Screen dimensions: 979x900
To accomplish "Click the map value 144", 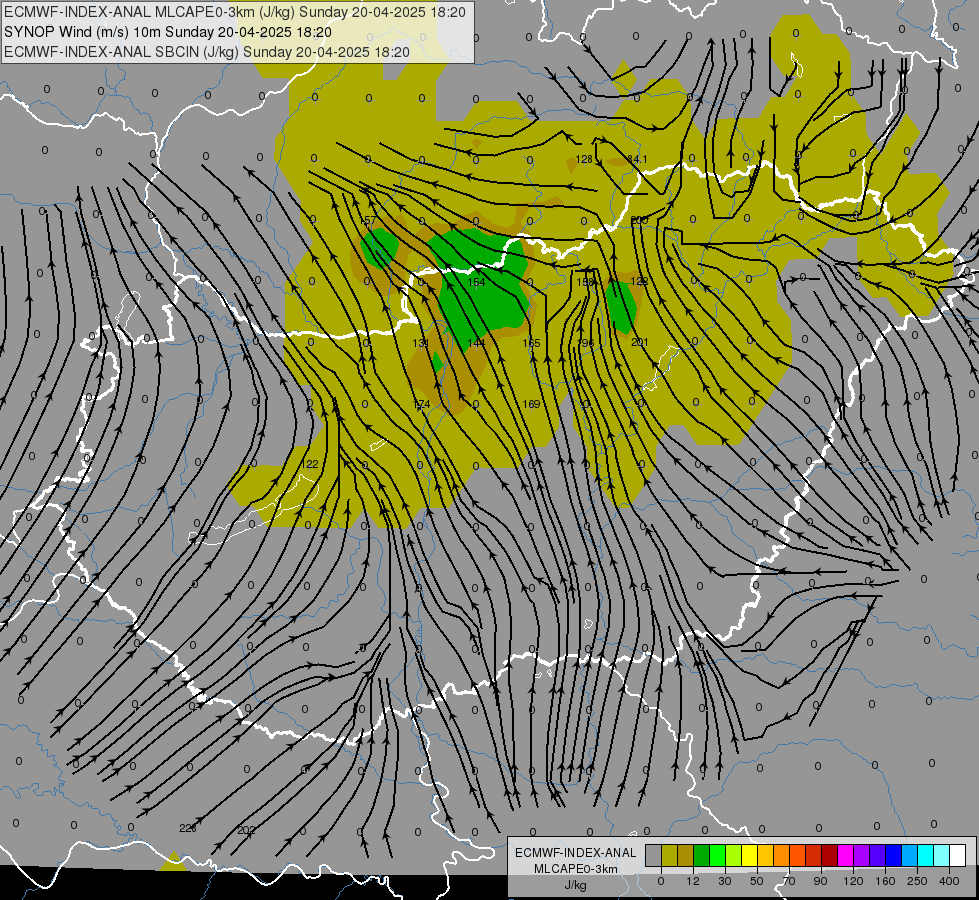I will click(x=476, y=343).
